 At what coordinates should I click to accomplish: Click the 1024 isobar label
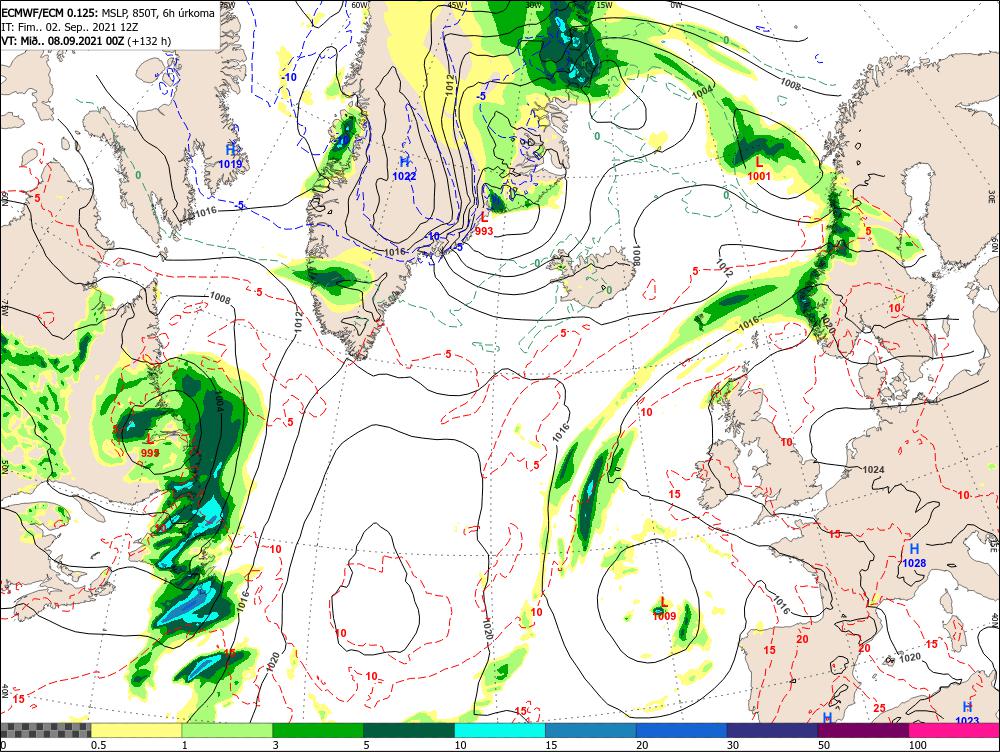pos(873,469)
